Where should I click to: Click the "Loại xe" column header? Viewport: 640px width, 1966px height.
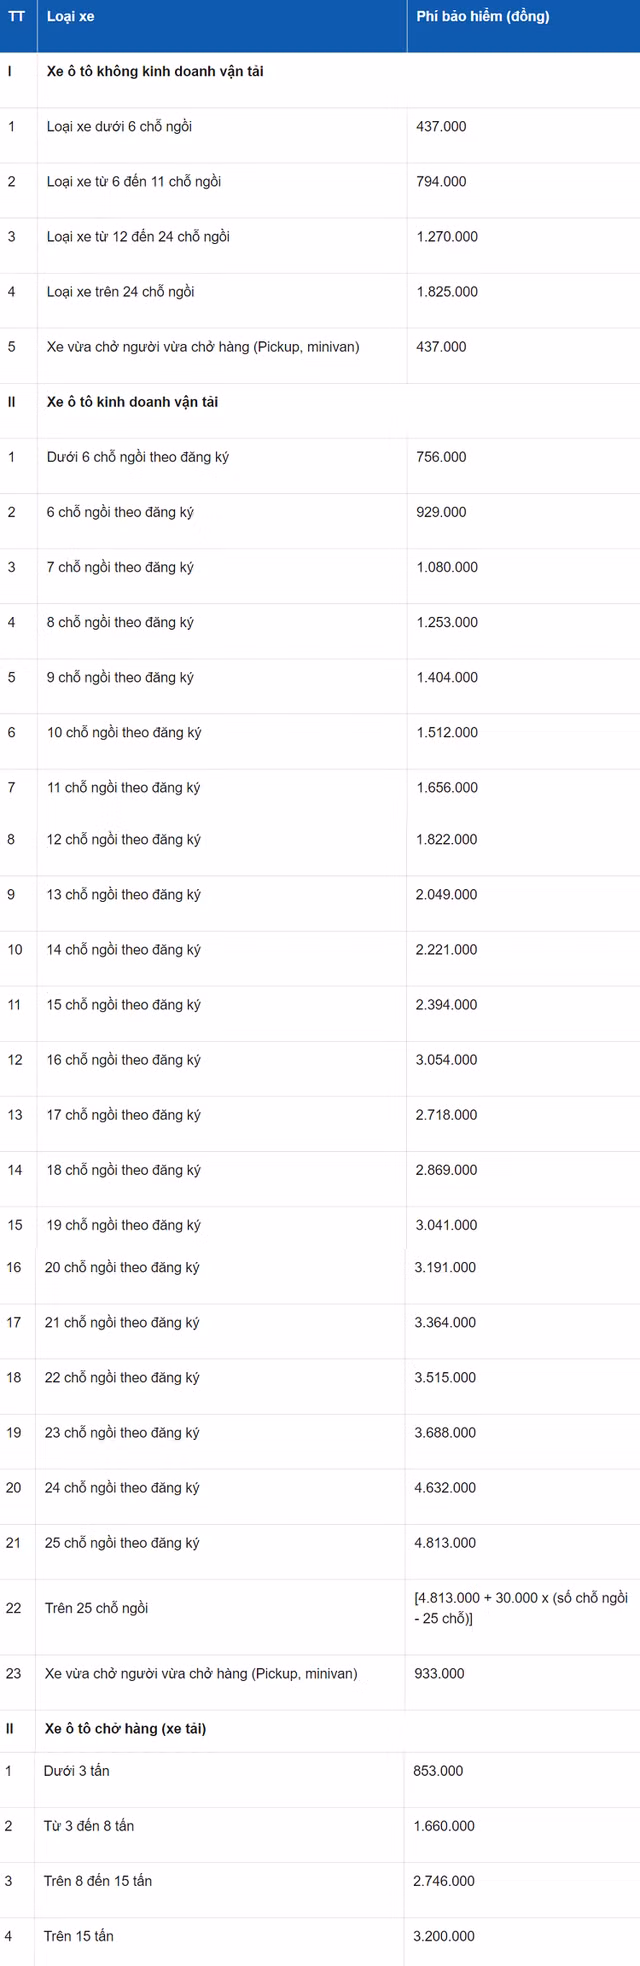point(70,17)
